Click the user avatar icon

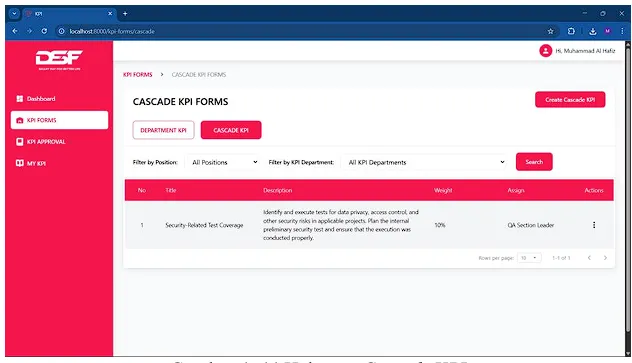[545, 51]
